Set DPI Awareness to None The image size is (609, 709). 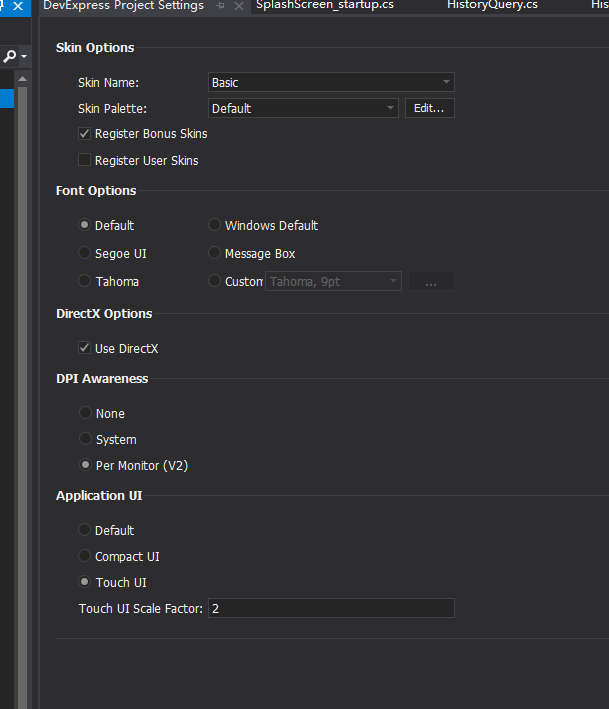[x=85, y=413]
